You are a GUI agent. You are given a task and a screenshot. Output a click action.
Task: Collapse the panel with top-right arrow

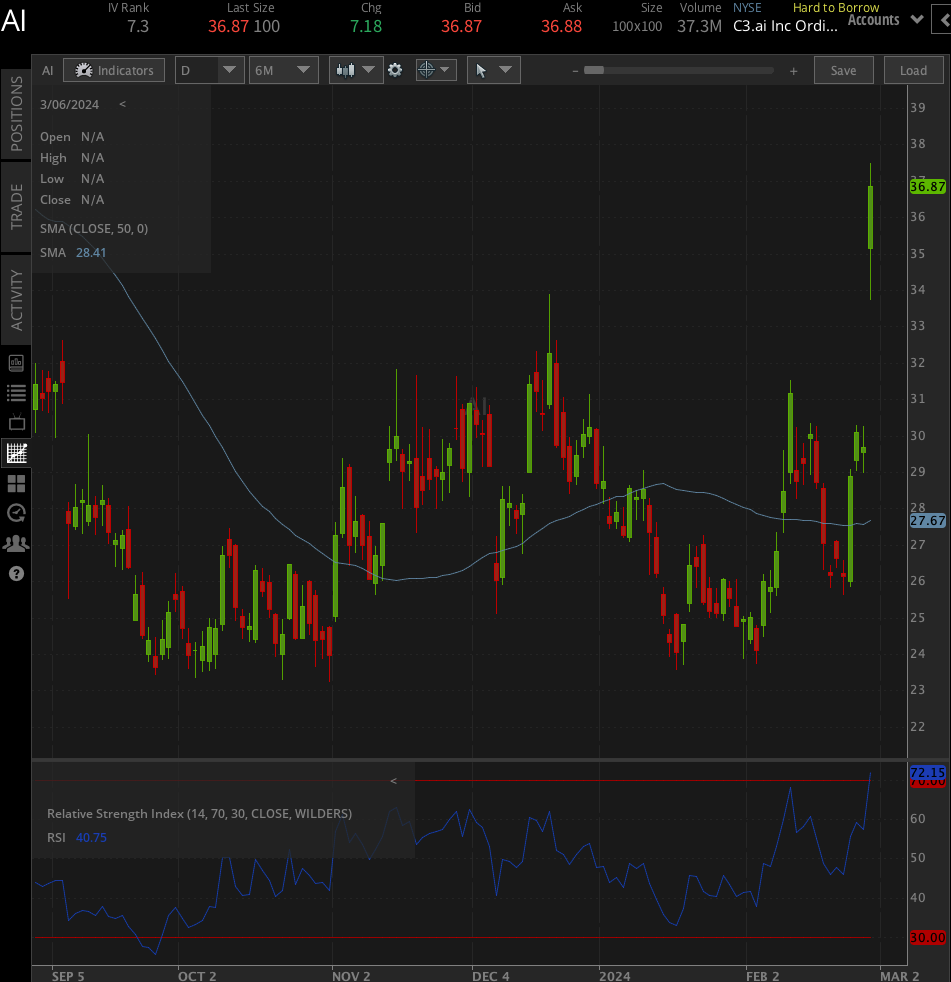943,20
